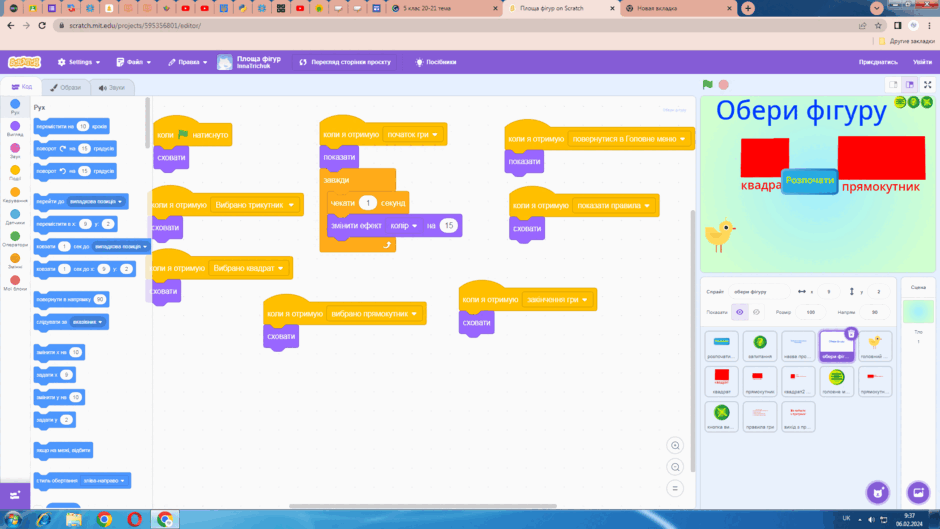Open the add extension button
This screenshot has width=940, height=529.
[15, 495]
